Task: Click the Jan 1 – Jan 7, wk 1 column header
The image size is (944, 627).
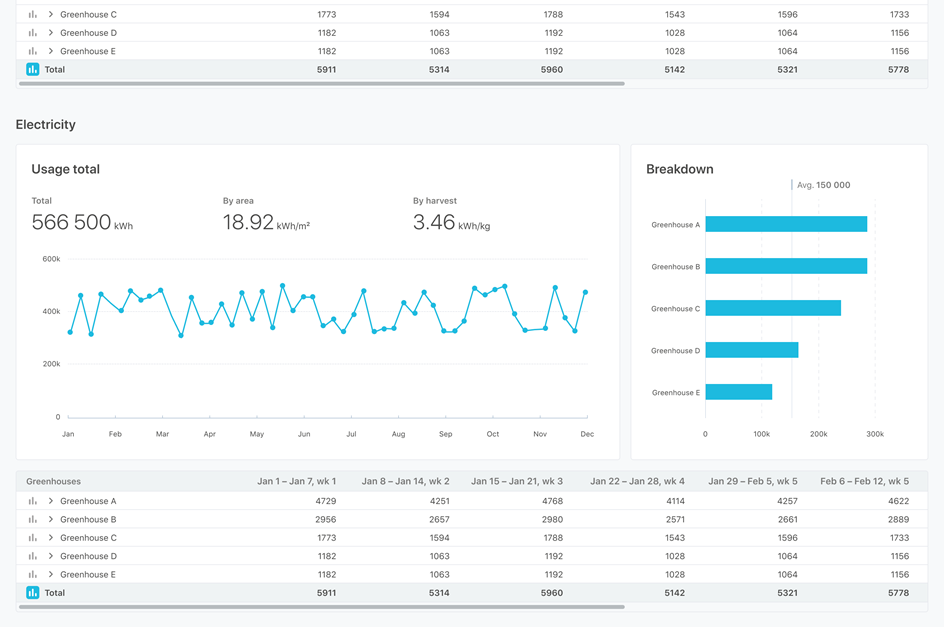Action: 296,481
